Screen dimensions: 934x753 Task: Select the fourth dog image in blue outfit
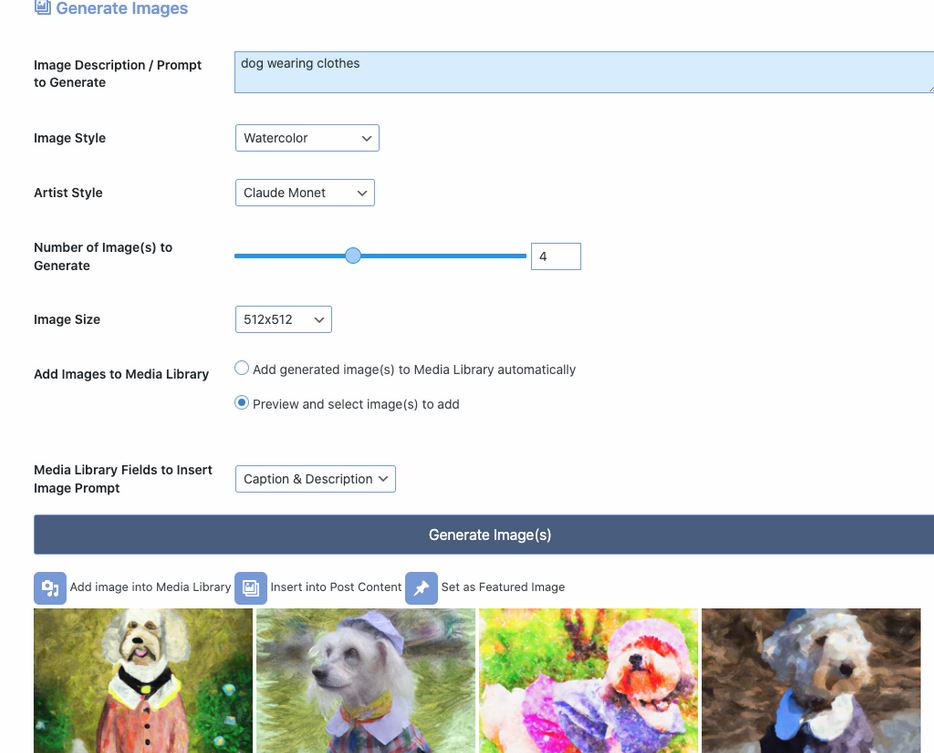811,680
